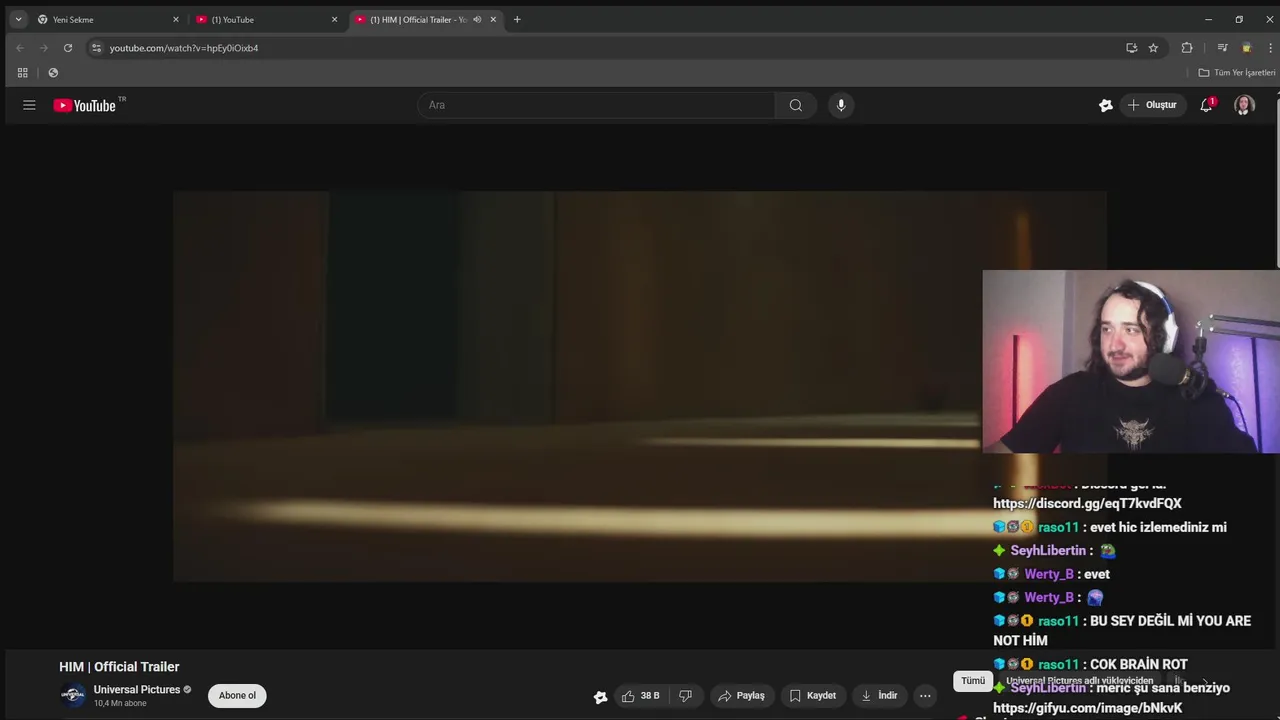Open Tüm Yer İşaretleri bookmarks folder

1237,73
